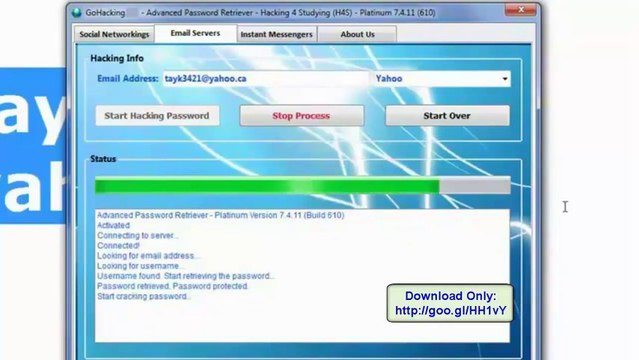The height and width of the screenshot is (360, 639).
Task: Click the 'Connected!' log line
Action: [118, 246]
